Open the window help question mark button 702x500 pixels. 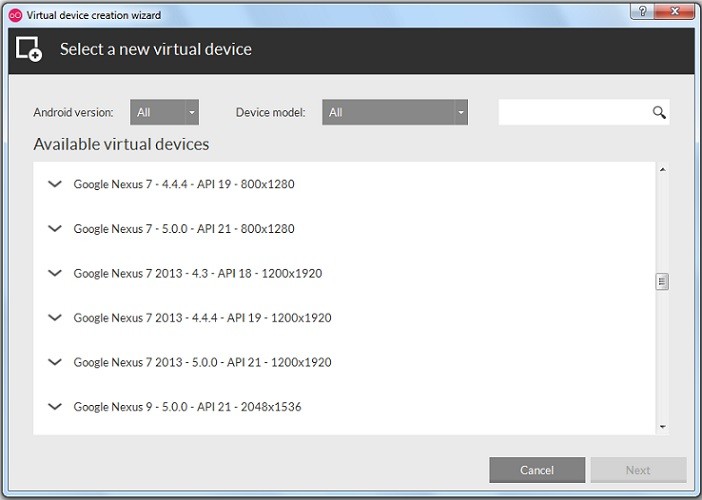point(642,11)
